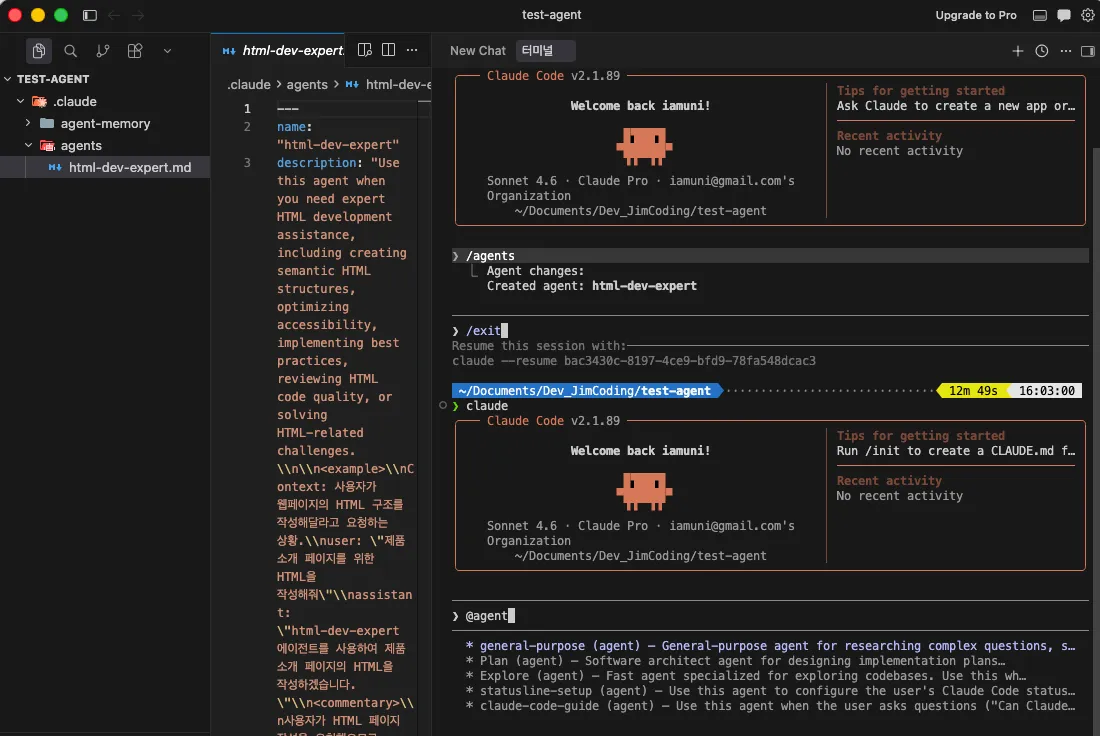This screenshot has width=1100, height=736.
Task: Show chat history clock icon
Action: [1041, 50]
